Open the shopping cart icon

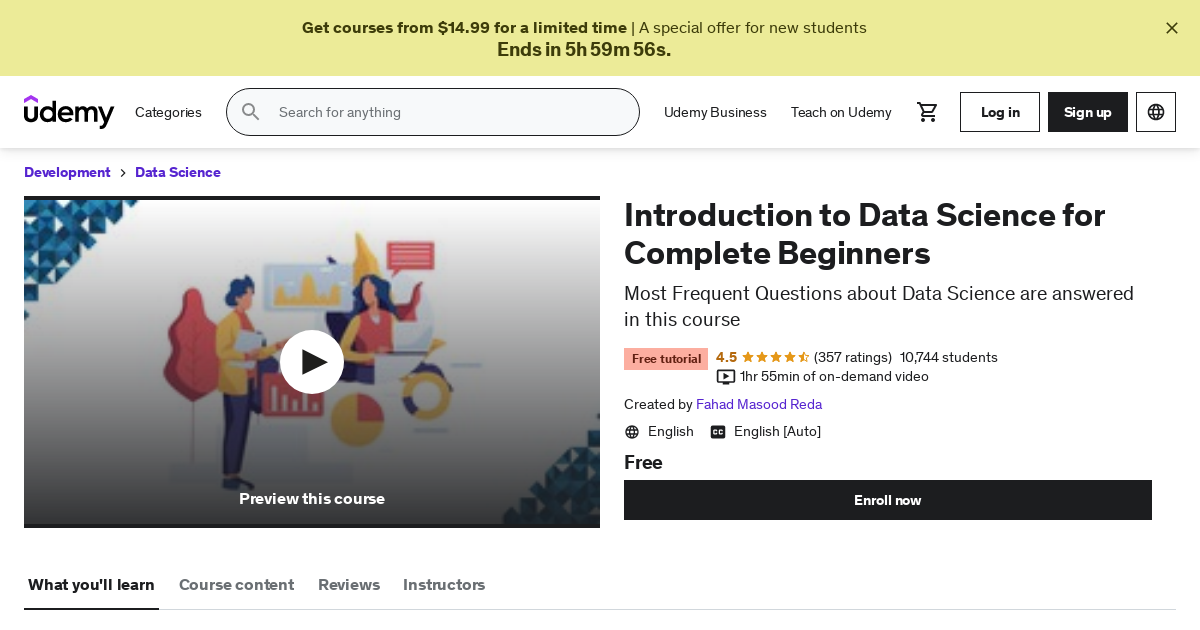[x=928, y=112]
